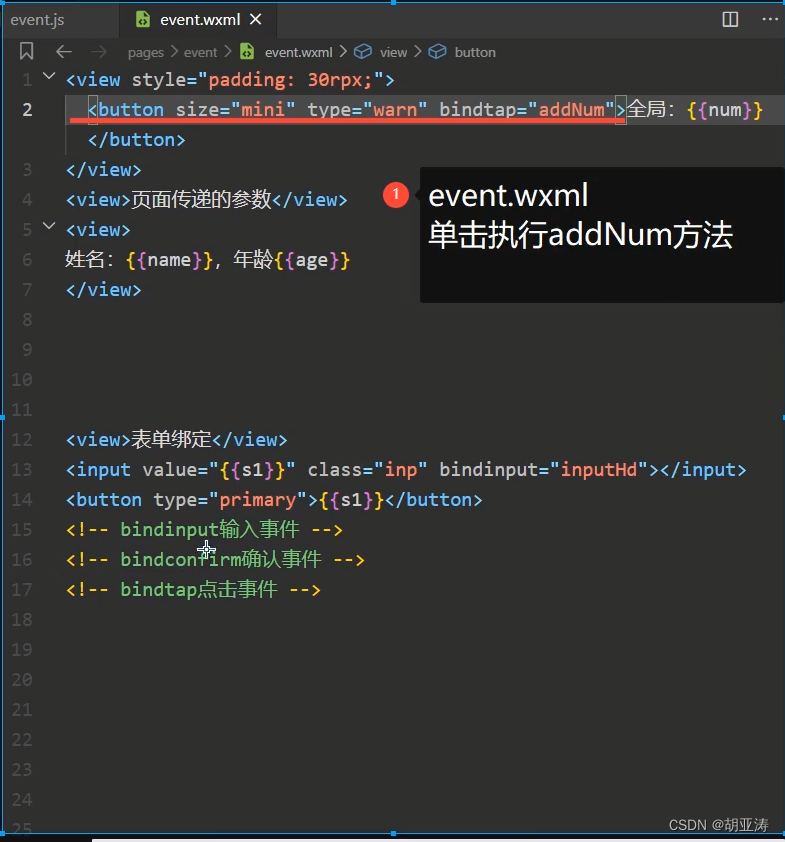Click the padding: 30rpx; style value

coord(290,80)
